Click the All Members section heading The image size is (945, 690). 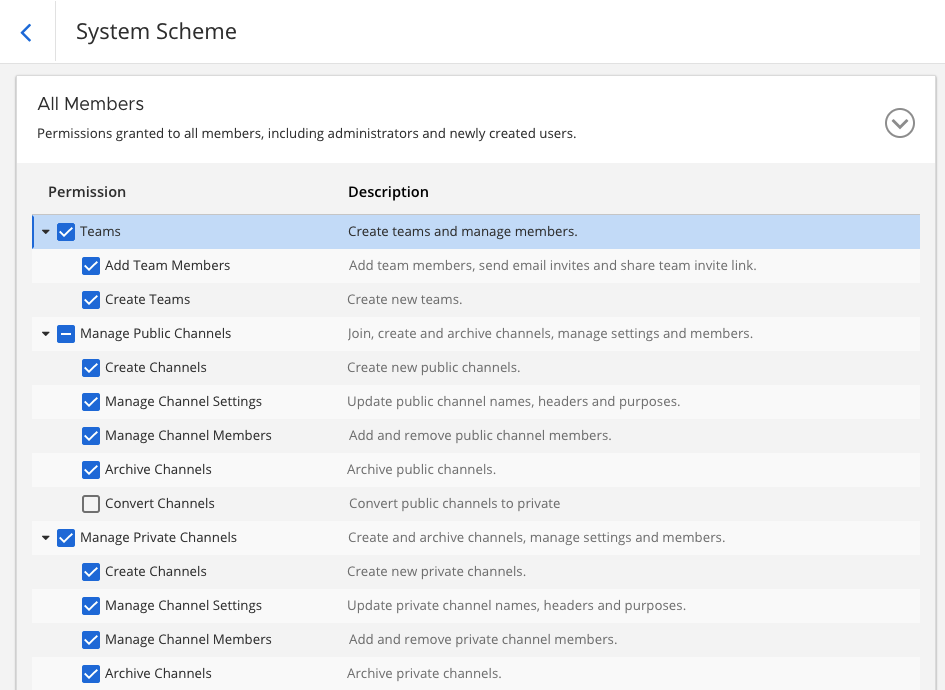click(91, 104)
